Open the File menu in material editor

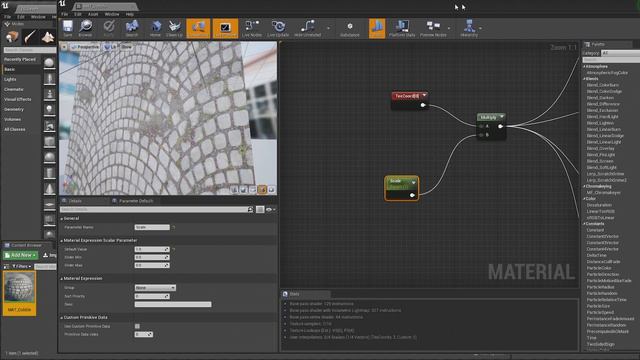point(65,14)
